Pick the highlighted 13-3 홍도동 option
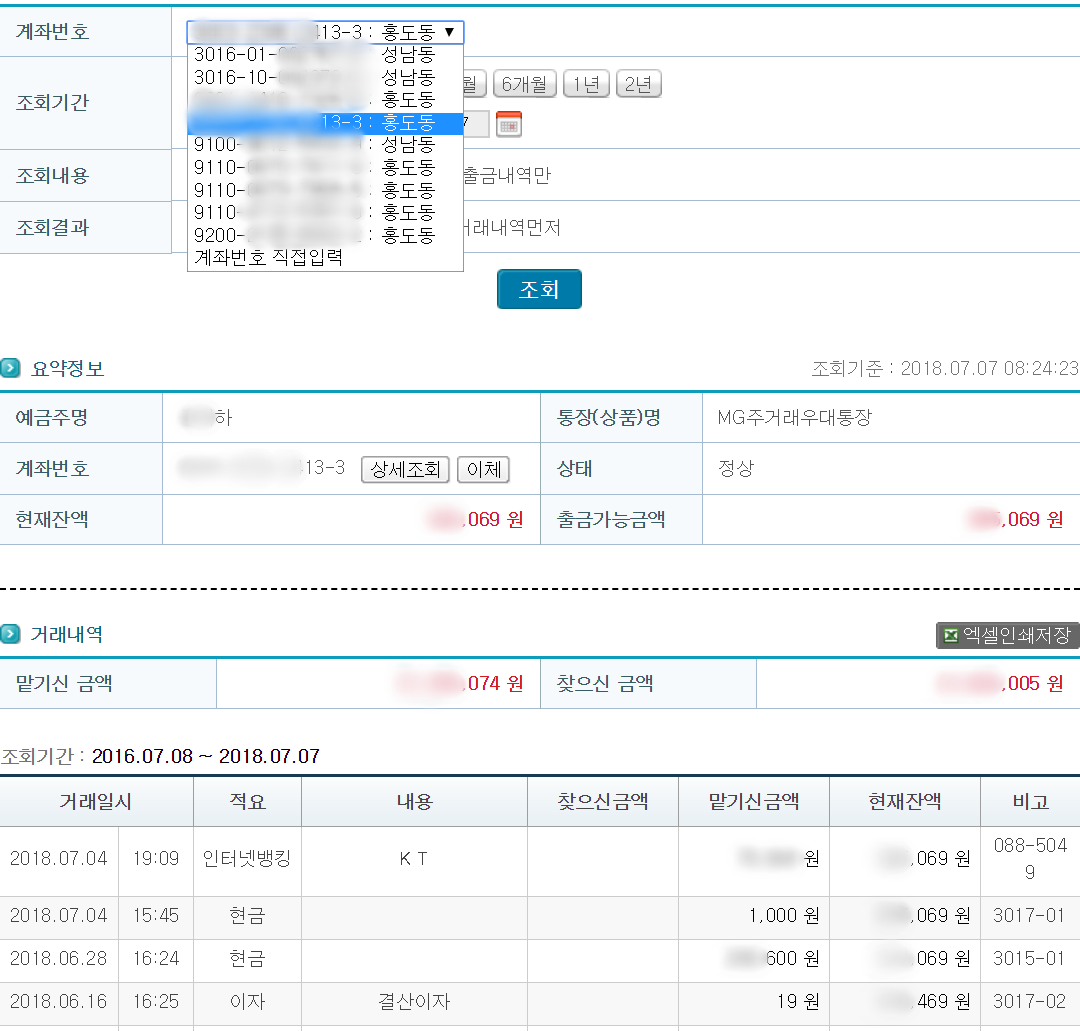The width and height of the screenshot is (1080, 1031). (x=325, y=123)
